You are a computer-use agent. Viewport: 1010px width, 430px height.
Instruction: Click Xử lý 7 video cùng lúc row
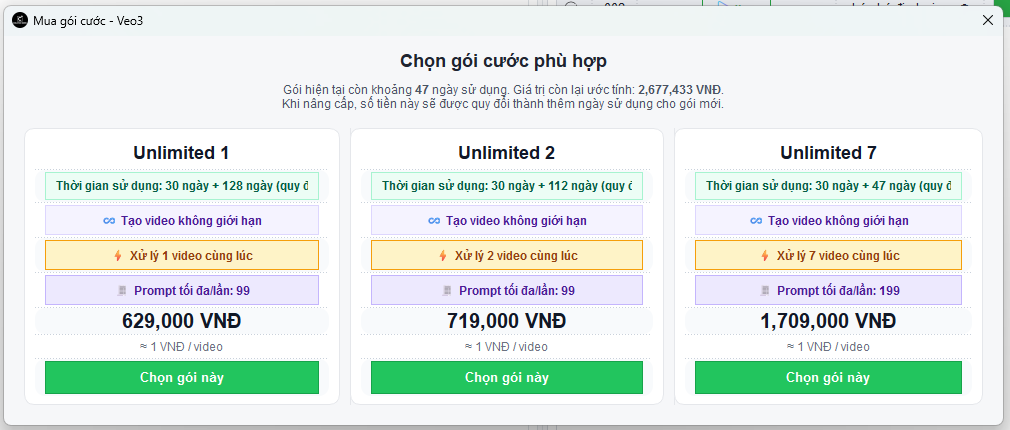point(828,256)
